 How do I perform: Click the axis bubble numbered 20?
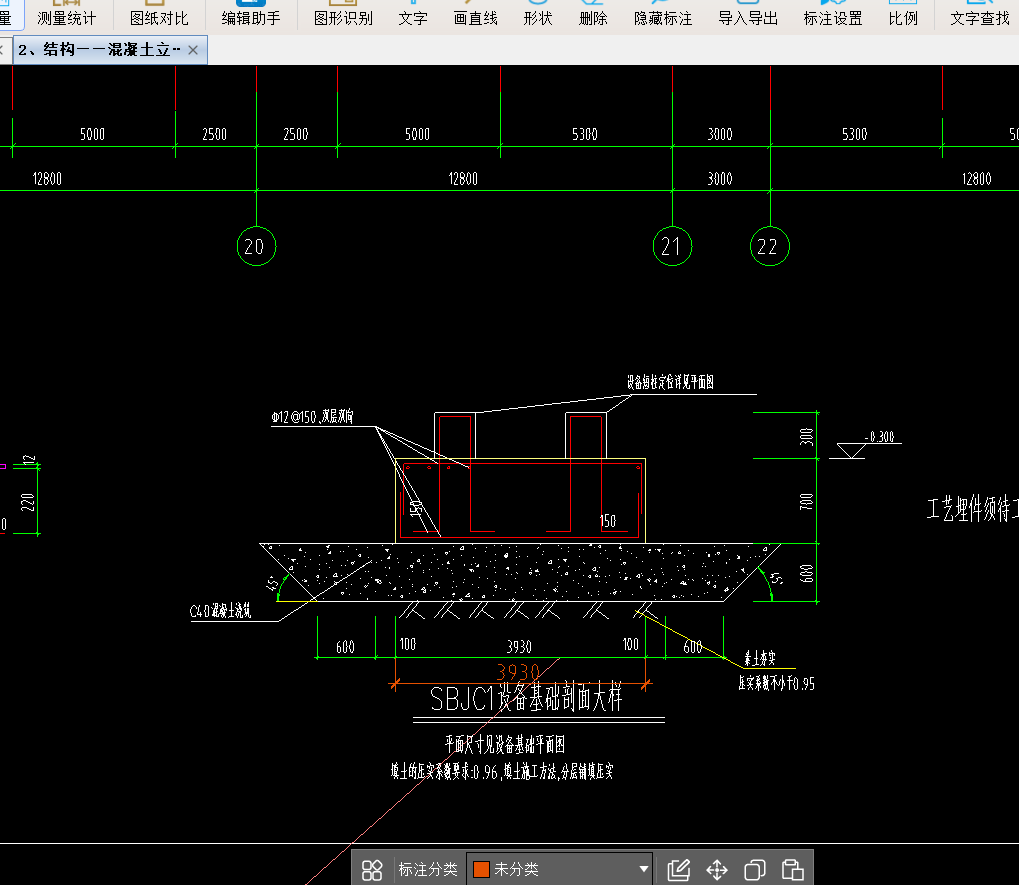[x=256, y=246]
